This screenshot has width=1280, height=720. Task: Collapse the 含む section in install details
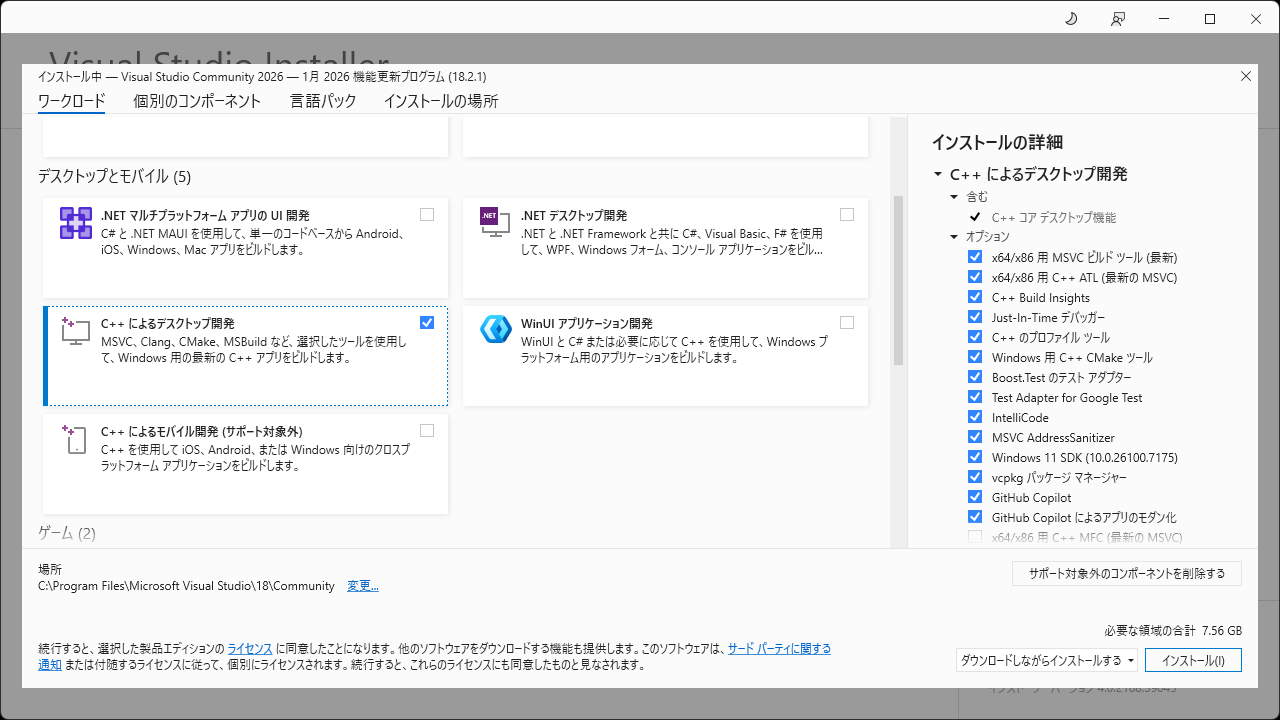tap(954, 197)
